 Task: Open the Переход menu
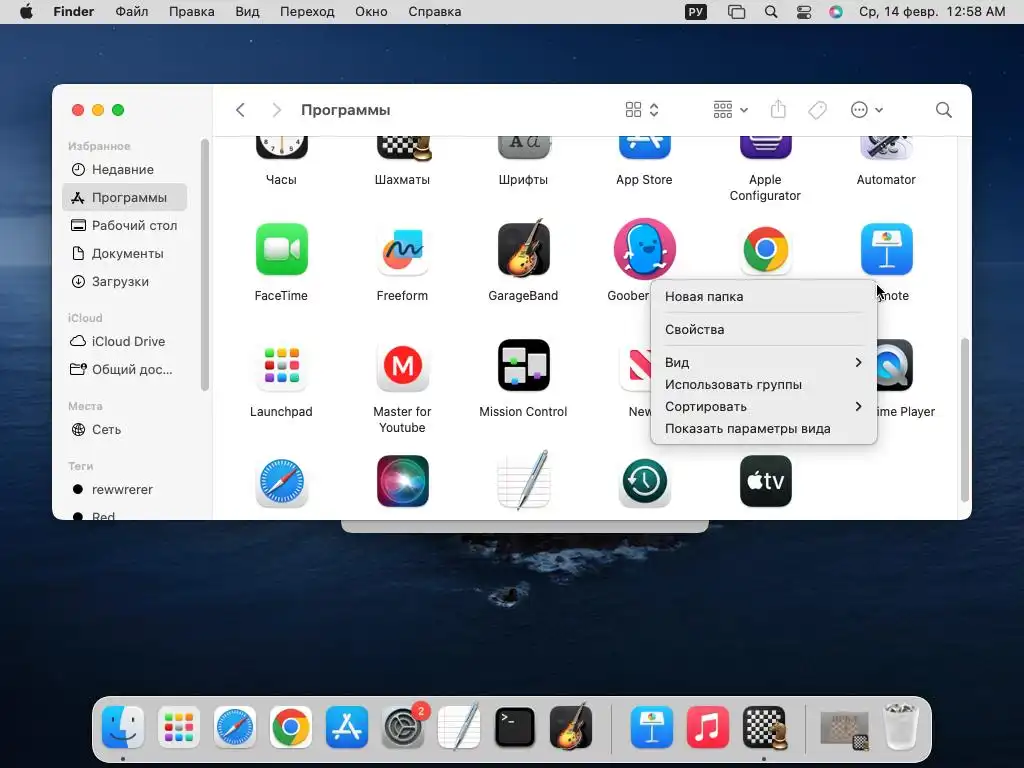click(x=307, y=12)
